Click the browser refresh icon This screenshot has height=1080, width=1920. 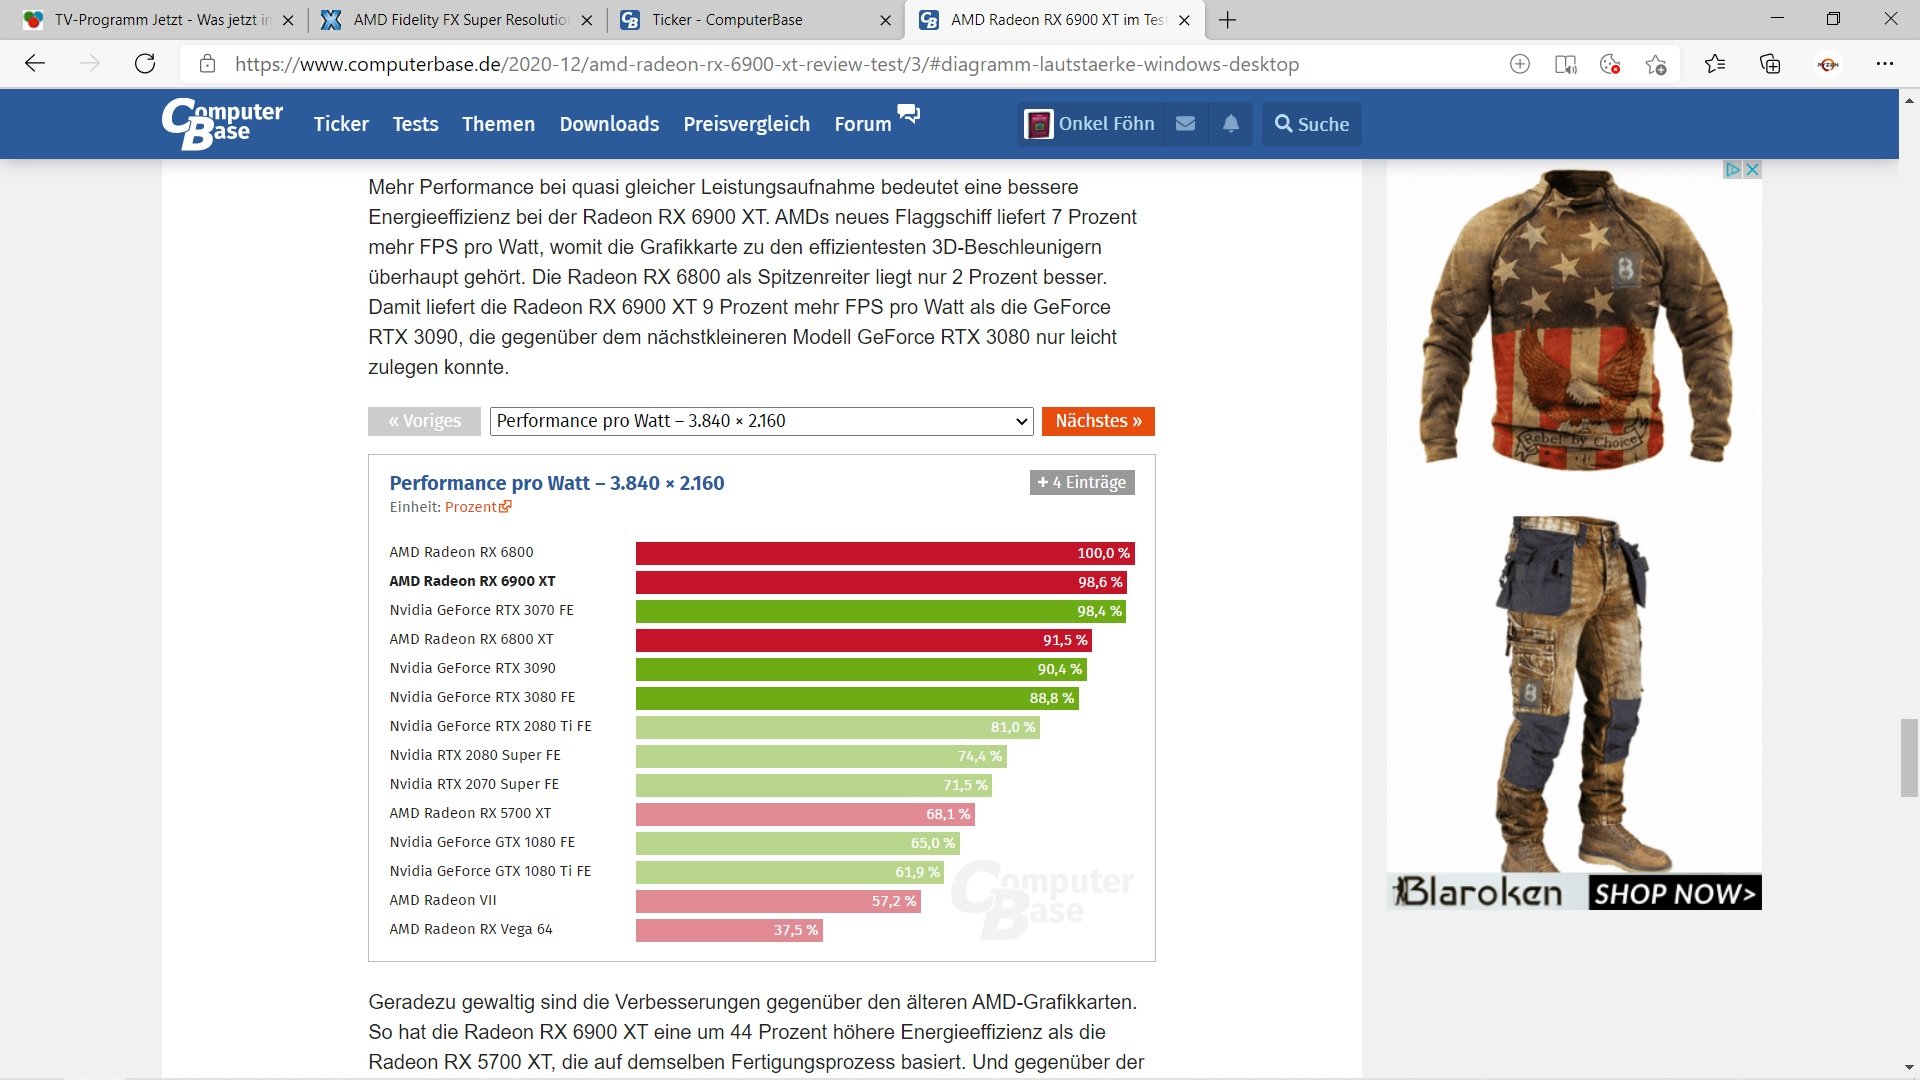pos(145,64)
